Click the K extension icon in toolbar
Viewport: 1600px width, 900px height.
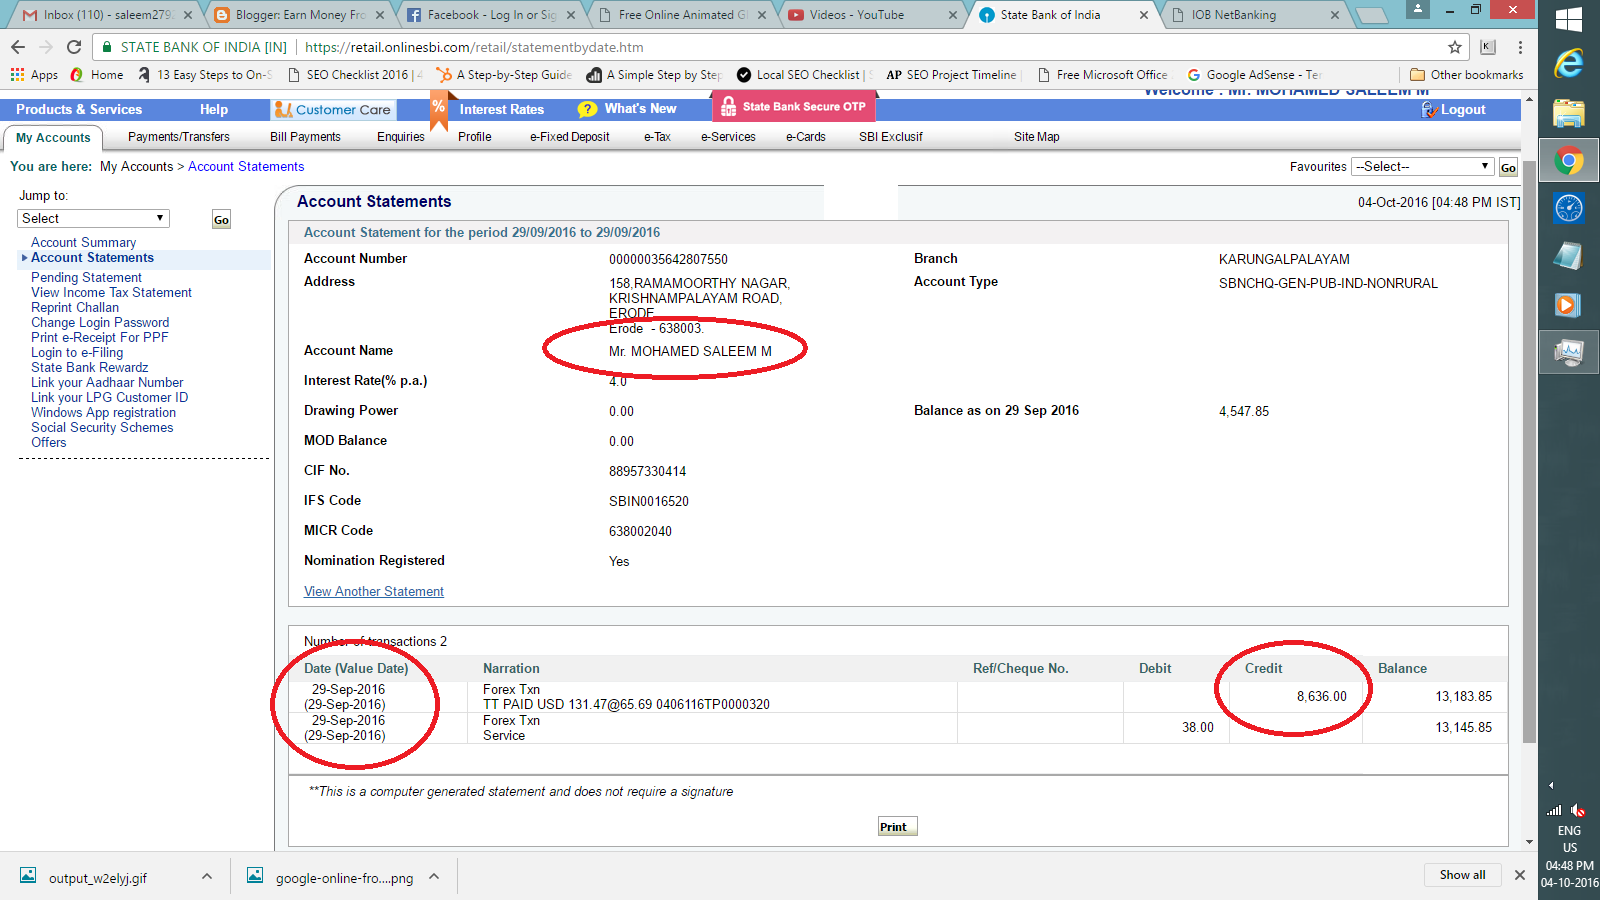point(1488,47)
